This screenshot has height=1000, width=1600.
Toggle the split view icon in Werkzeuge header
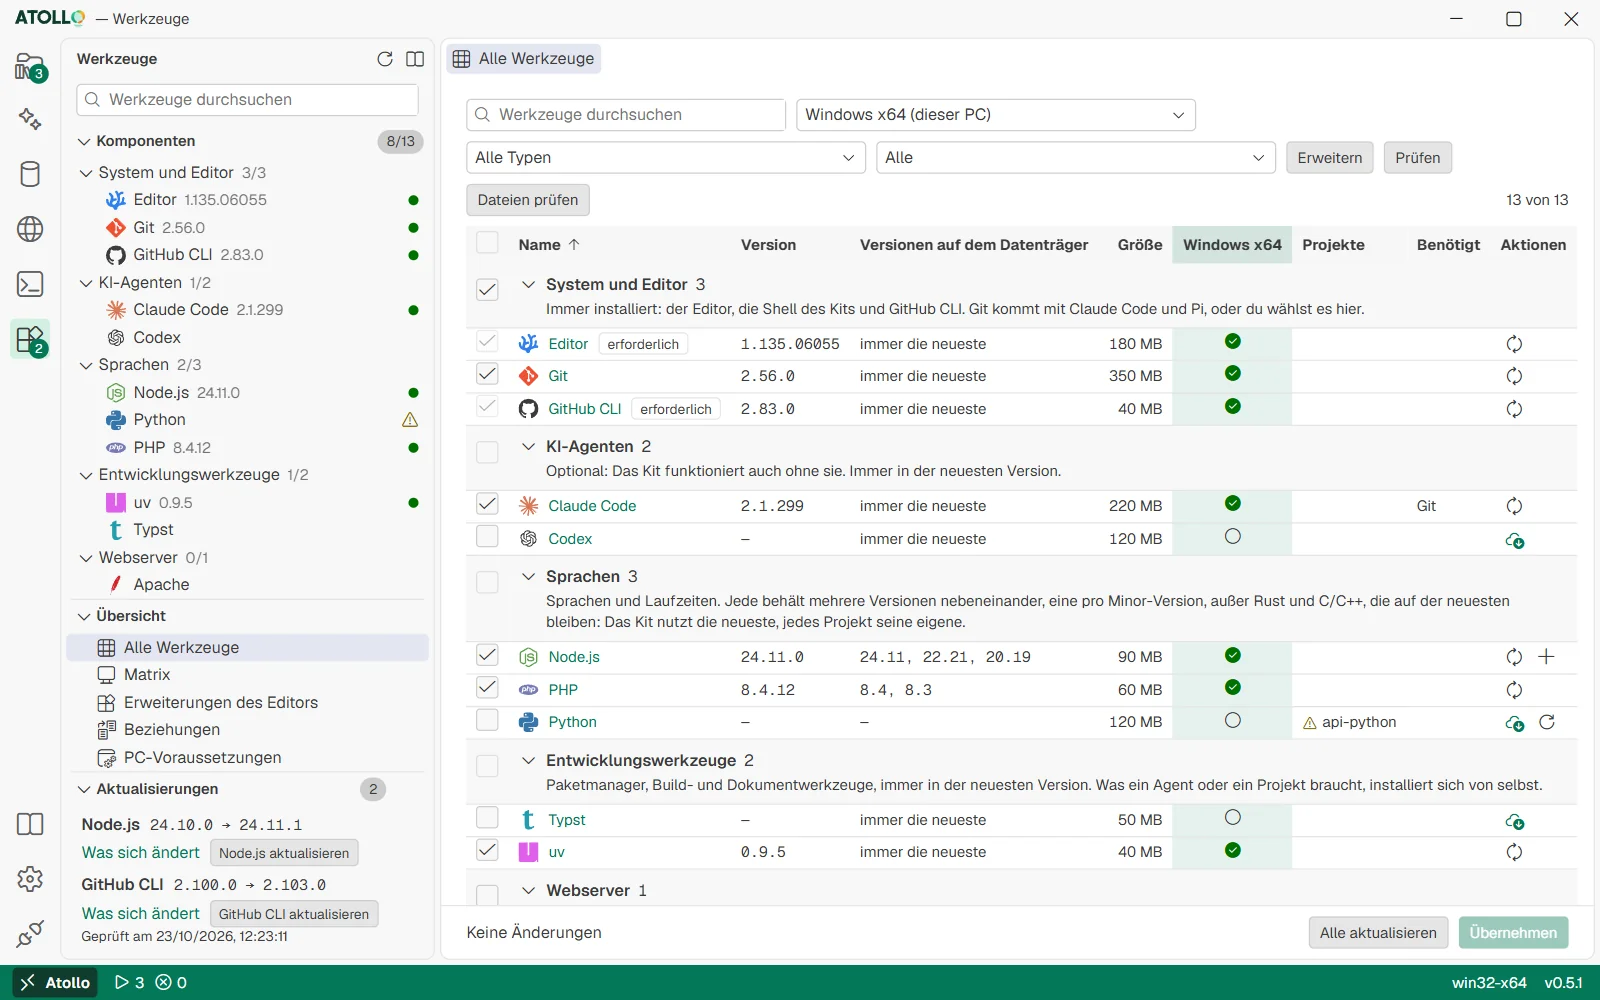415,59
